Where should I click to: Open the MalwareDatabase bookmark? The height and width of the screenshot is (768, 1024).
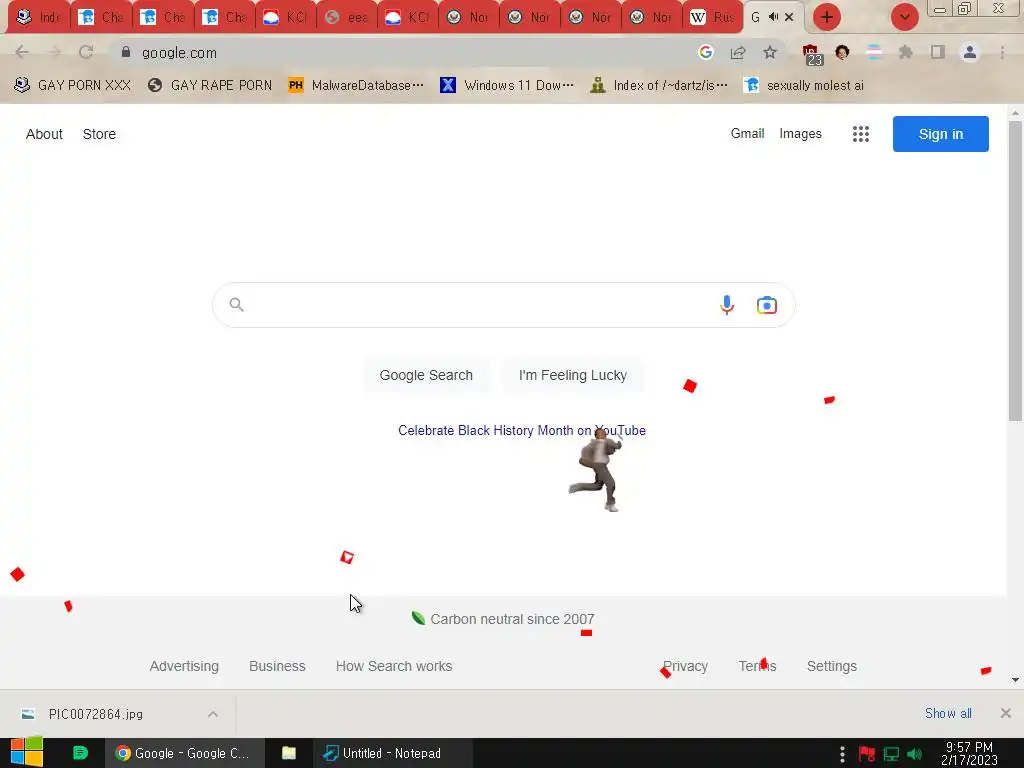tap(356, 85)
